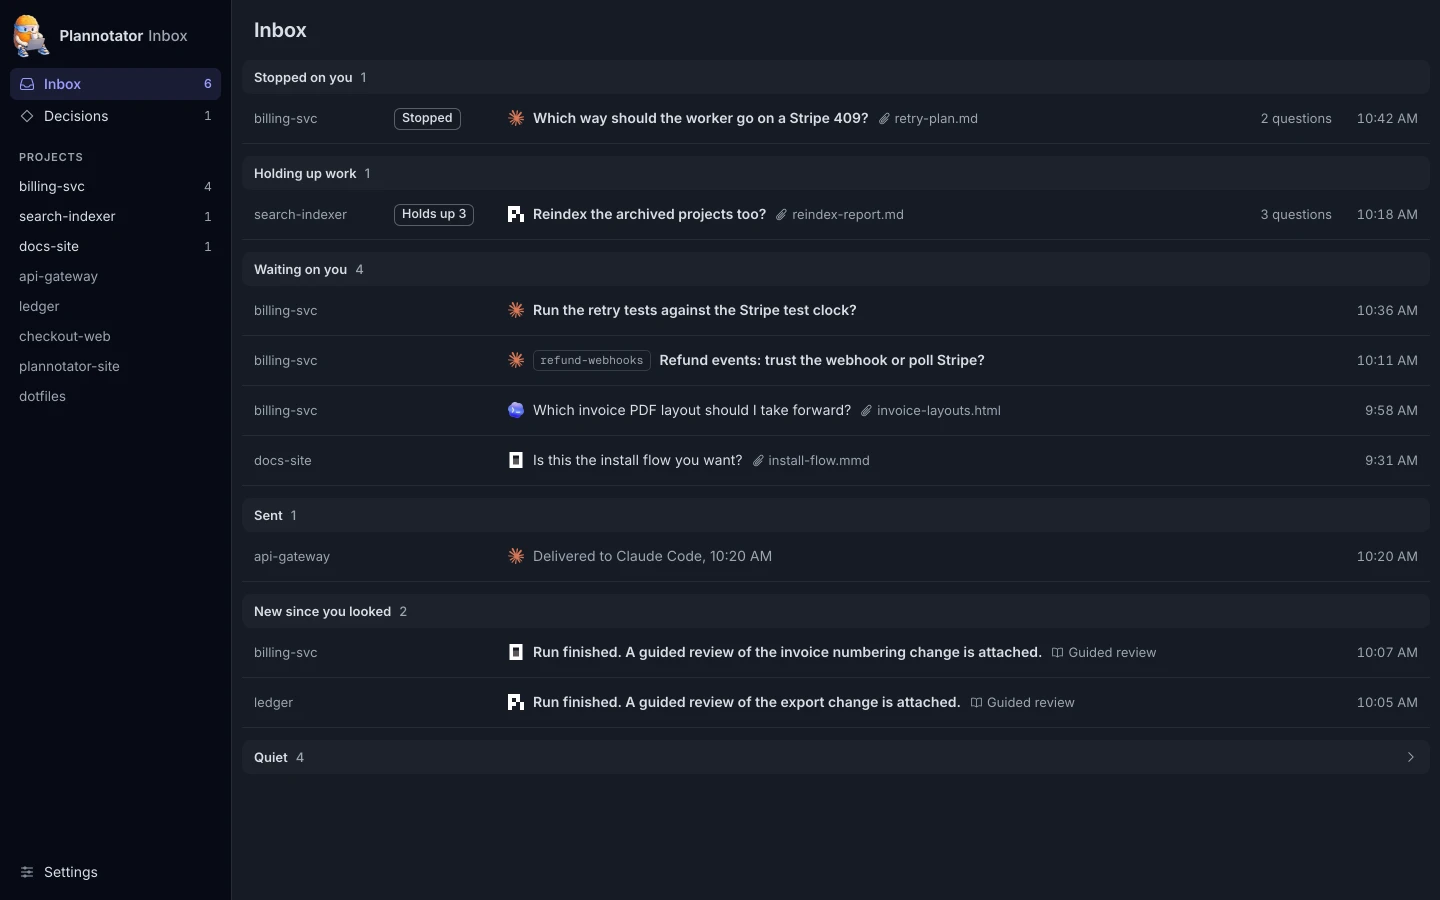Click the Plannotator mascot logo
The height and width of the screenshot is (900, 1440).
[x=31, y=36]
